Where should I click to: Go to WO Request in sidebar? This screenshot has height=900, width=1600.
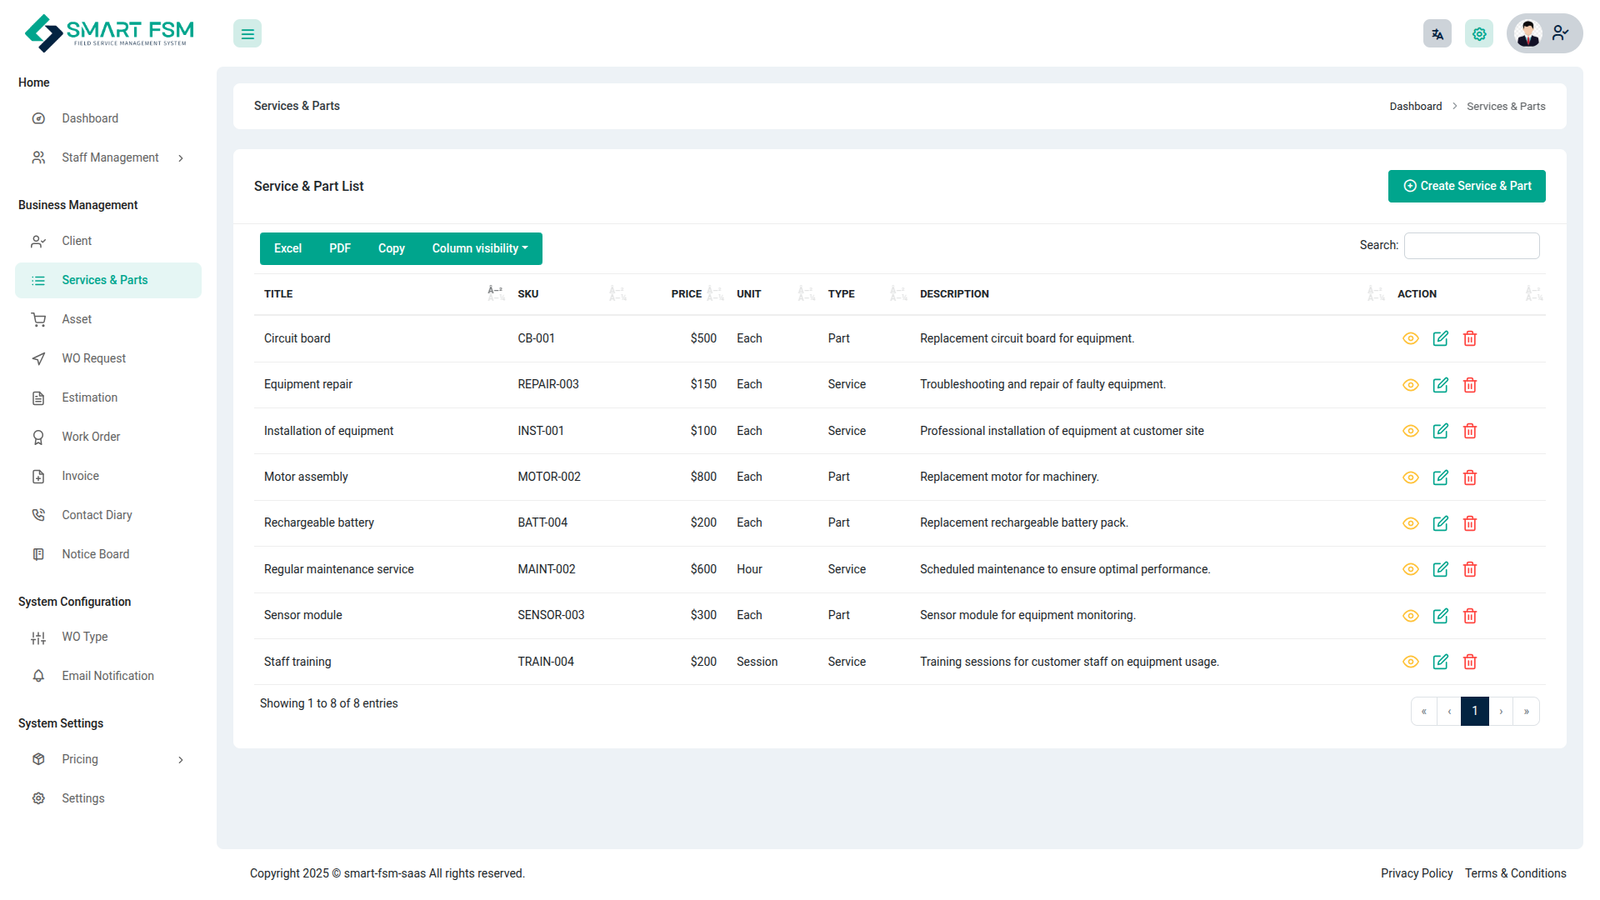[94, 359]
